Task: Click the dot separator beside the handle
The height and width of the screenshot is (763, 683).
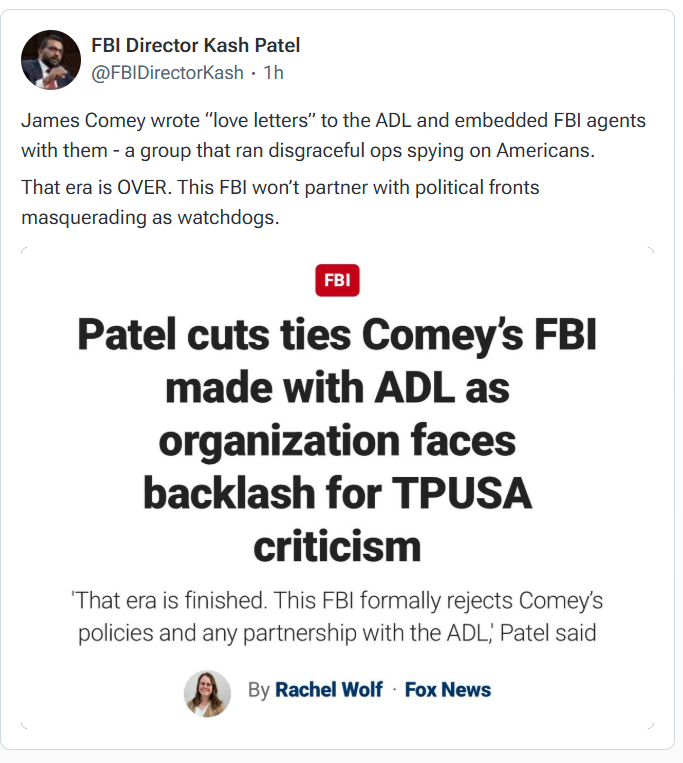Action: [x=253, y=73]
